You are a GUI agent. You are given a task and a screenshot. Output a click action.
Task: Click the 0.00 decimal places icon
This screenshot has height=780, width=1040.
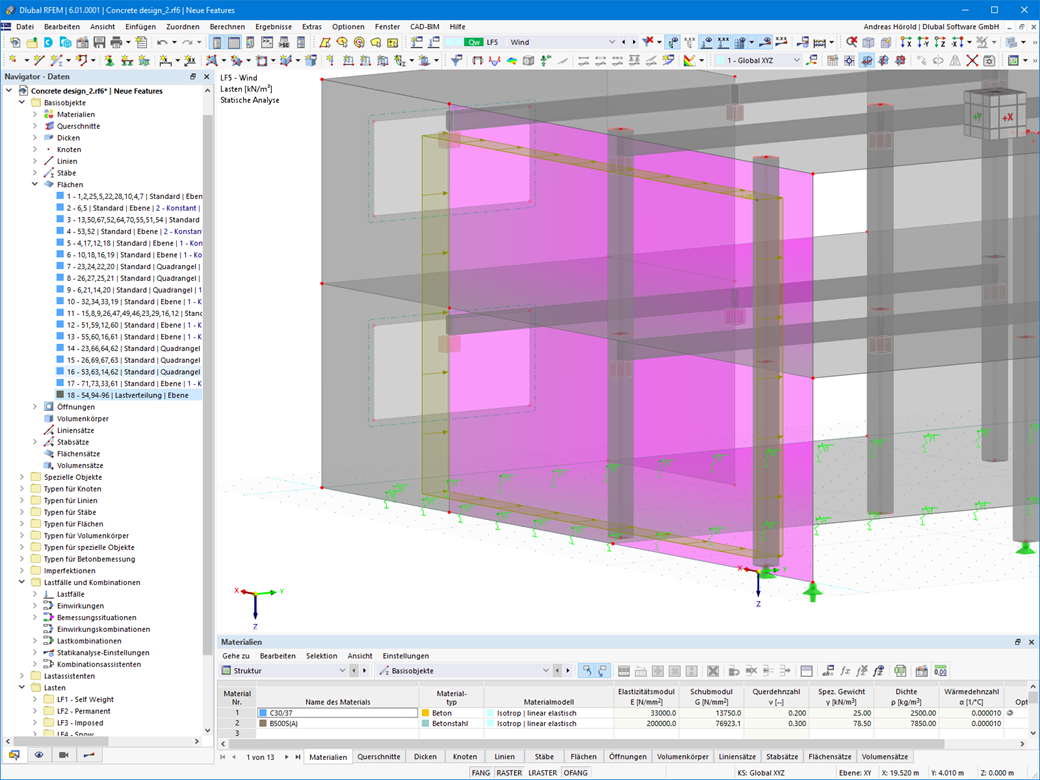pyautogui.click(x=940, y=671)
